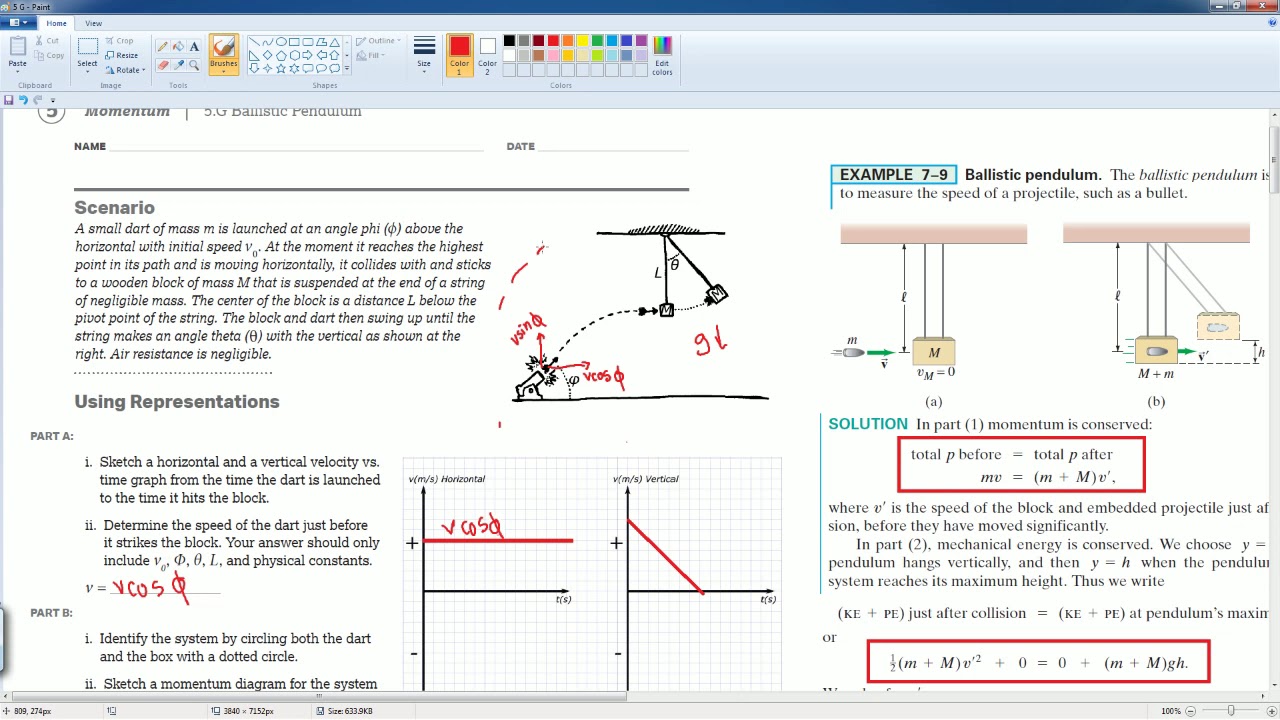Choose the Line shape

tap(254, 42)
